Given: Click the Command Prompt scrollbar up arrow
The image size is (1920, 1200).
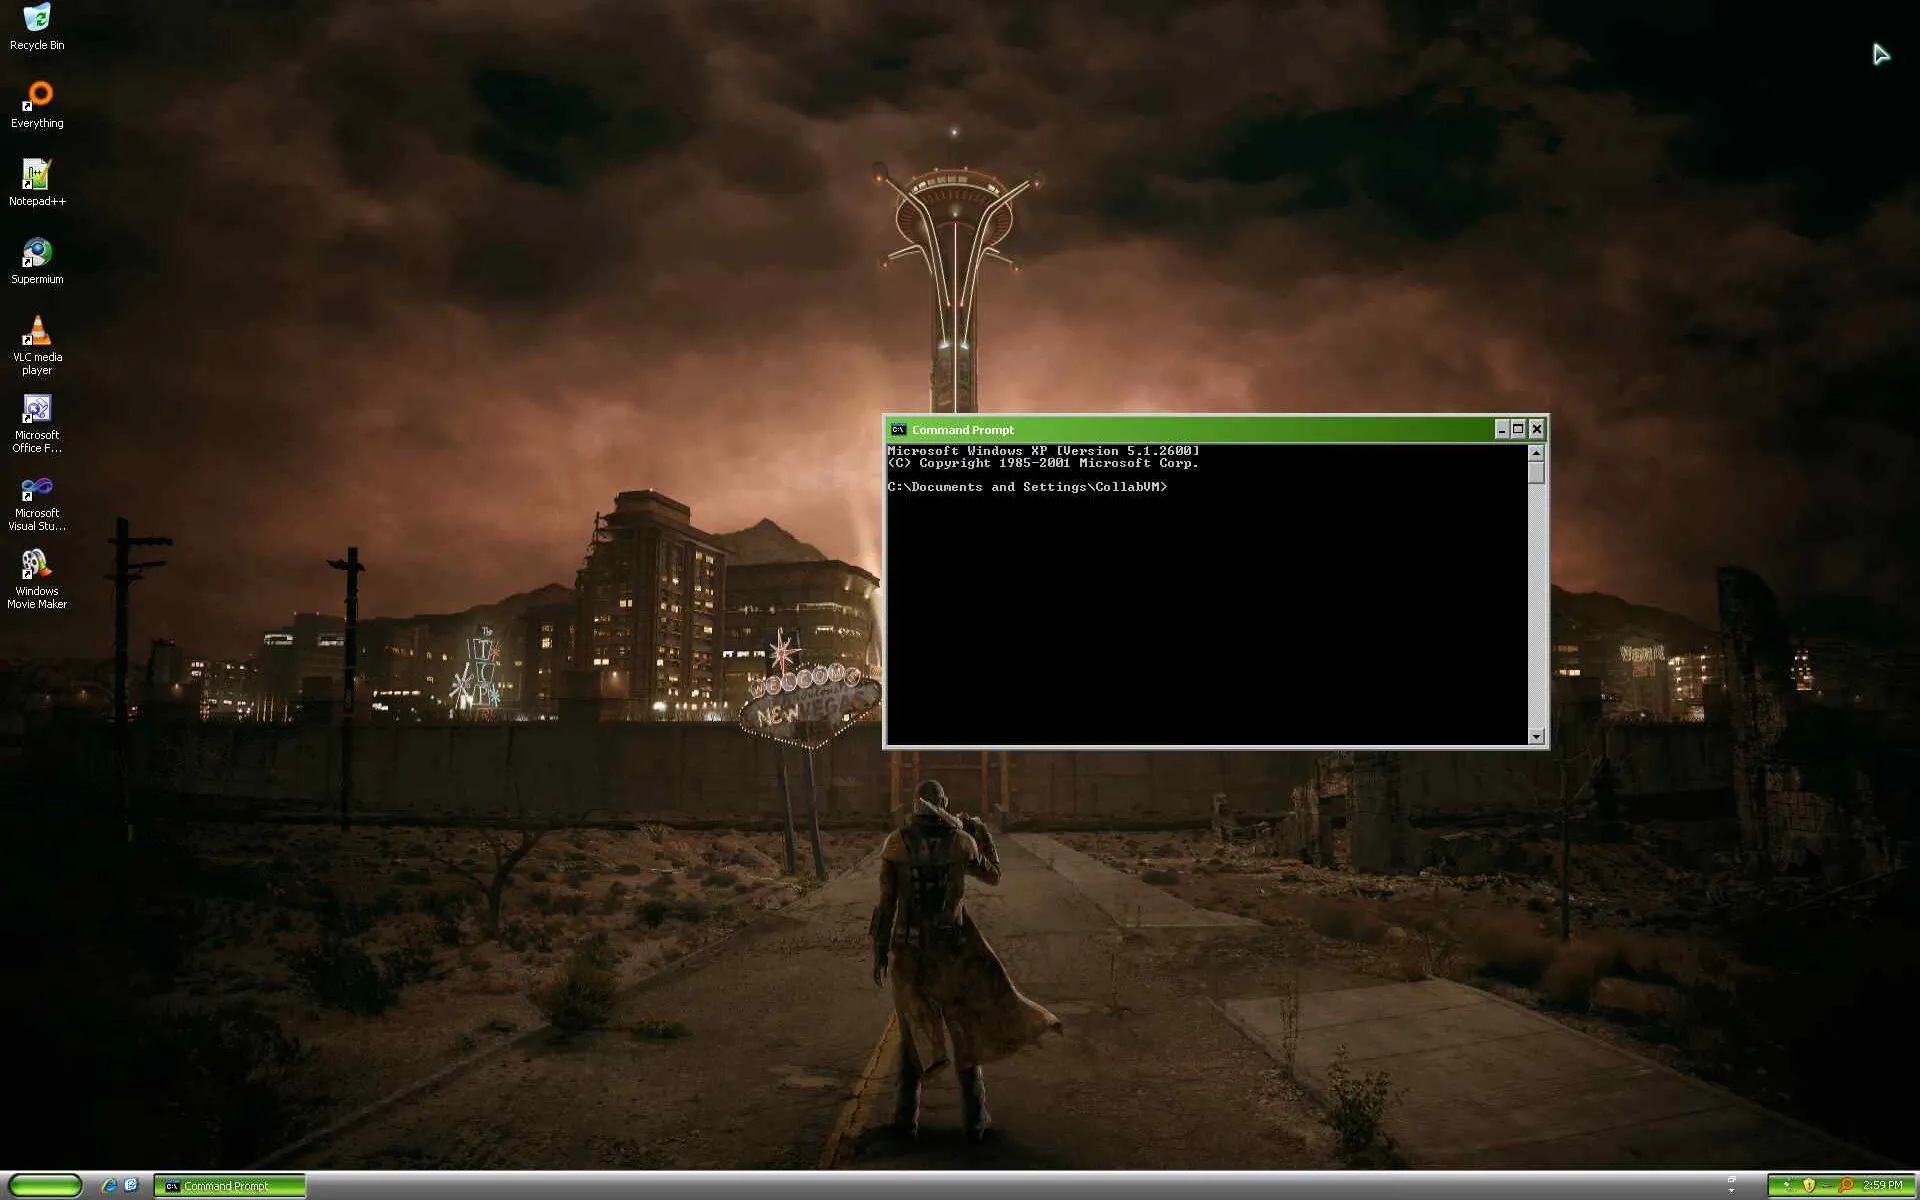Looking at the screenshot, I should tap(1536, 453).
